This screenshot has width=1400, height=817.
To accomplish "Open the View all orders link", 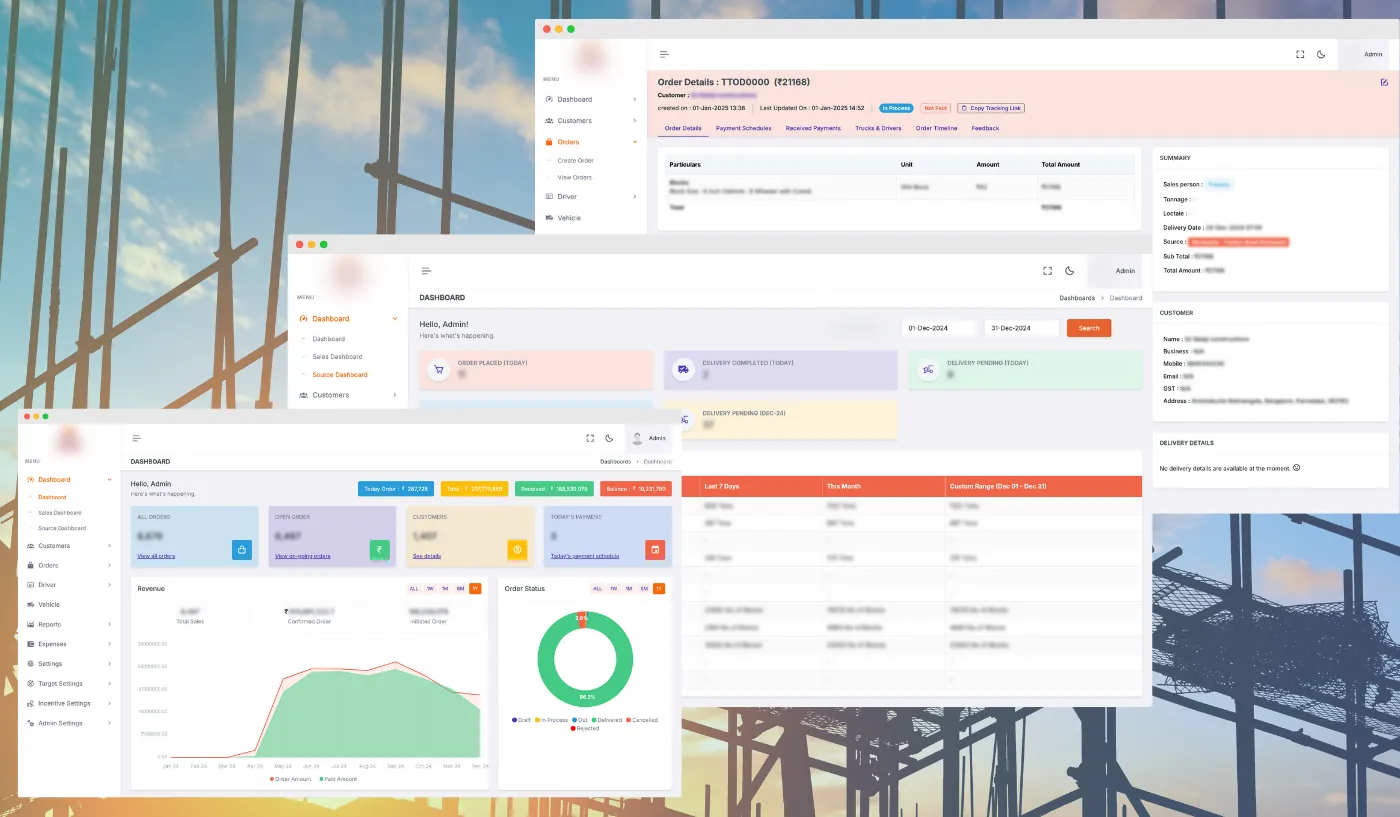I will tap(155, 555).
